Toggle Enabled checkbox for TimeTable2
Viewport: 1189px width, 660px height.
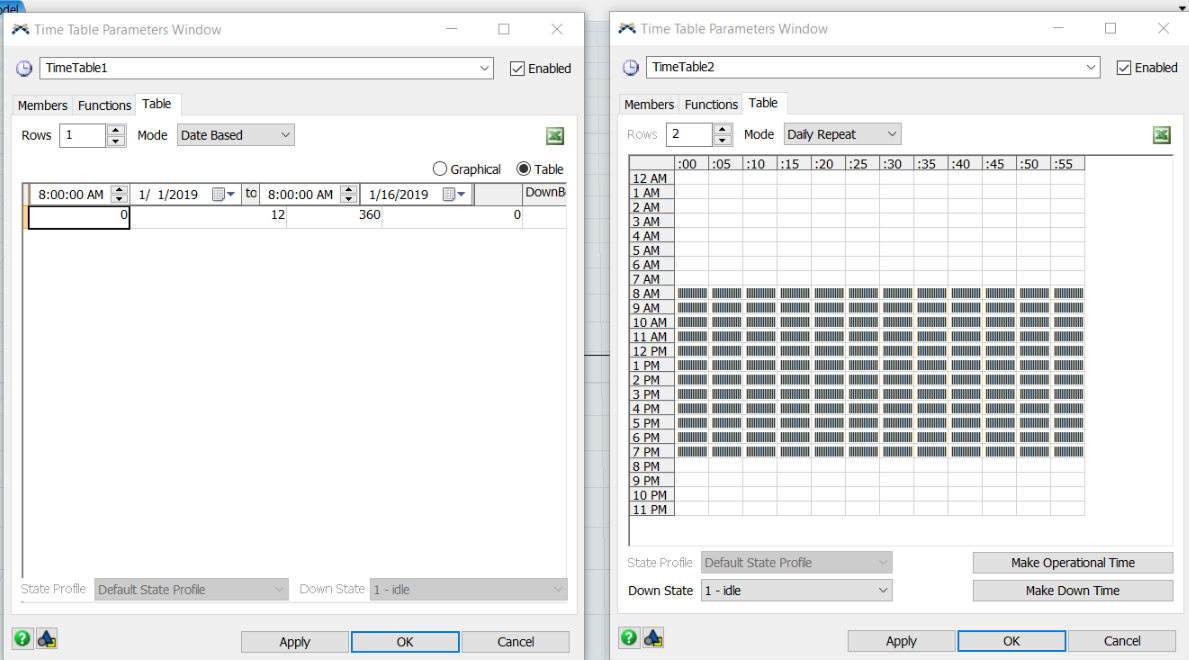click(x=1124, y=67)
